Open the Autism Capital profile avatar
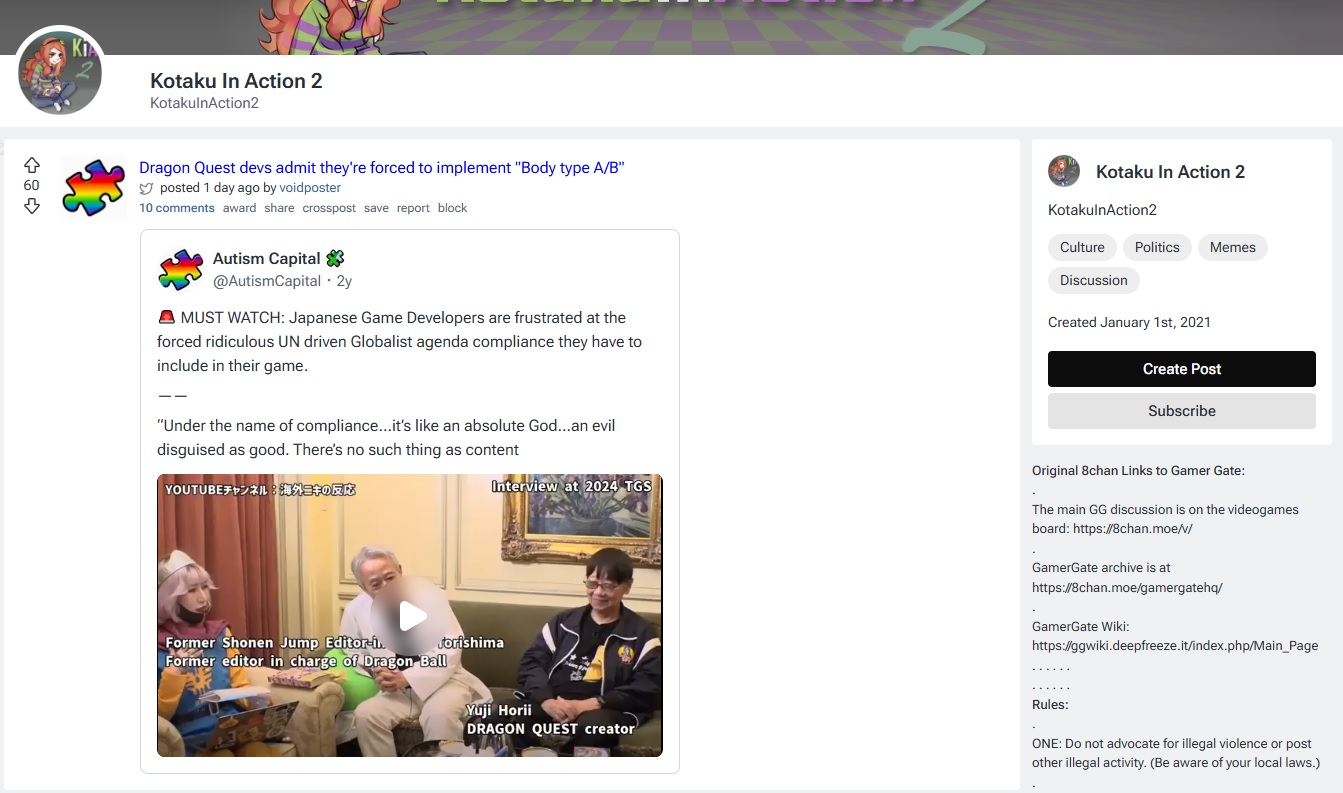Viewport: 1343px width, 793px height. tap(181, 269)
